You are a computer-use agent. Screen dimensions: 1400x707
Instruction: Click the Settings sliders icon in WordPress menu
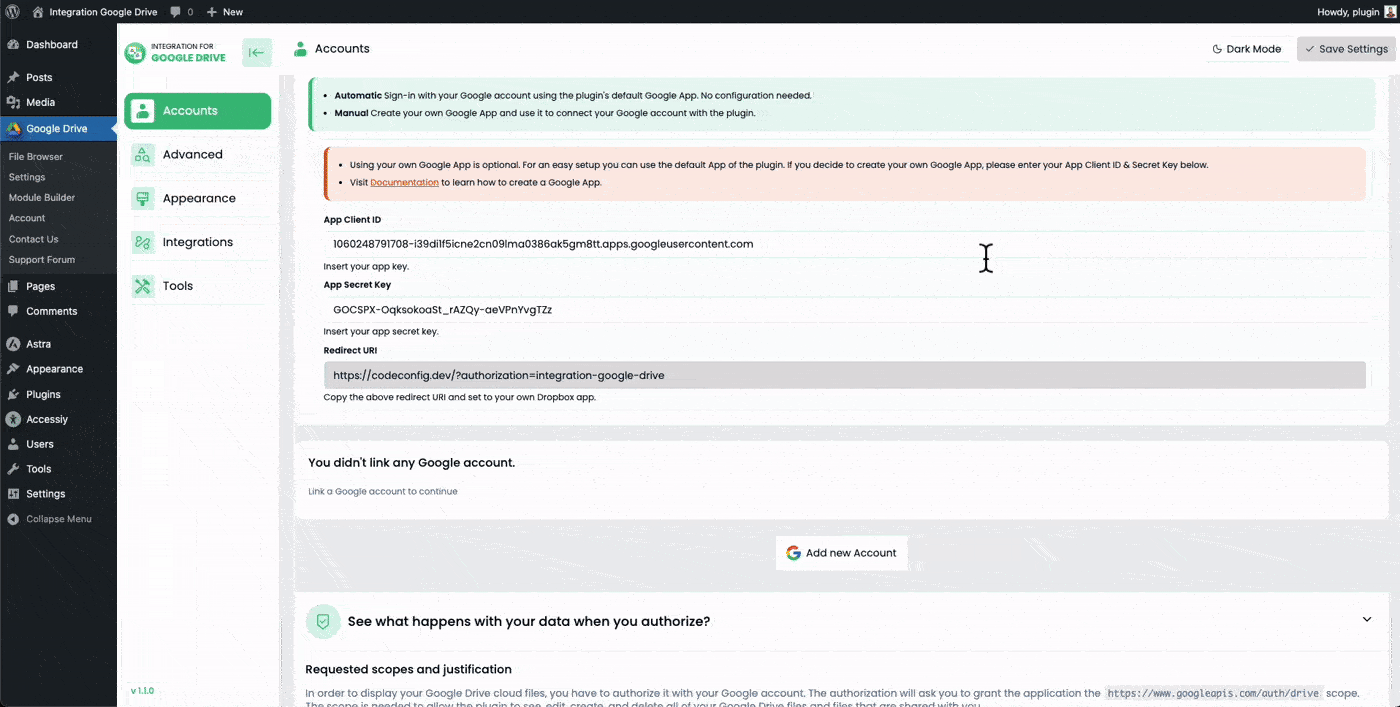click(13, 494)
